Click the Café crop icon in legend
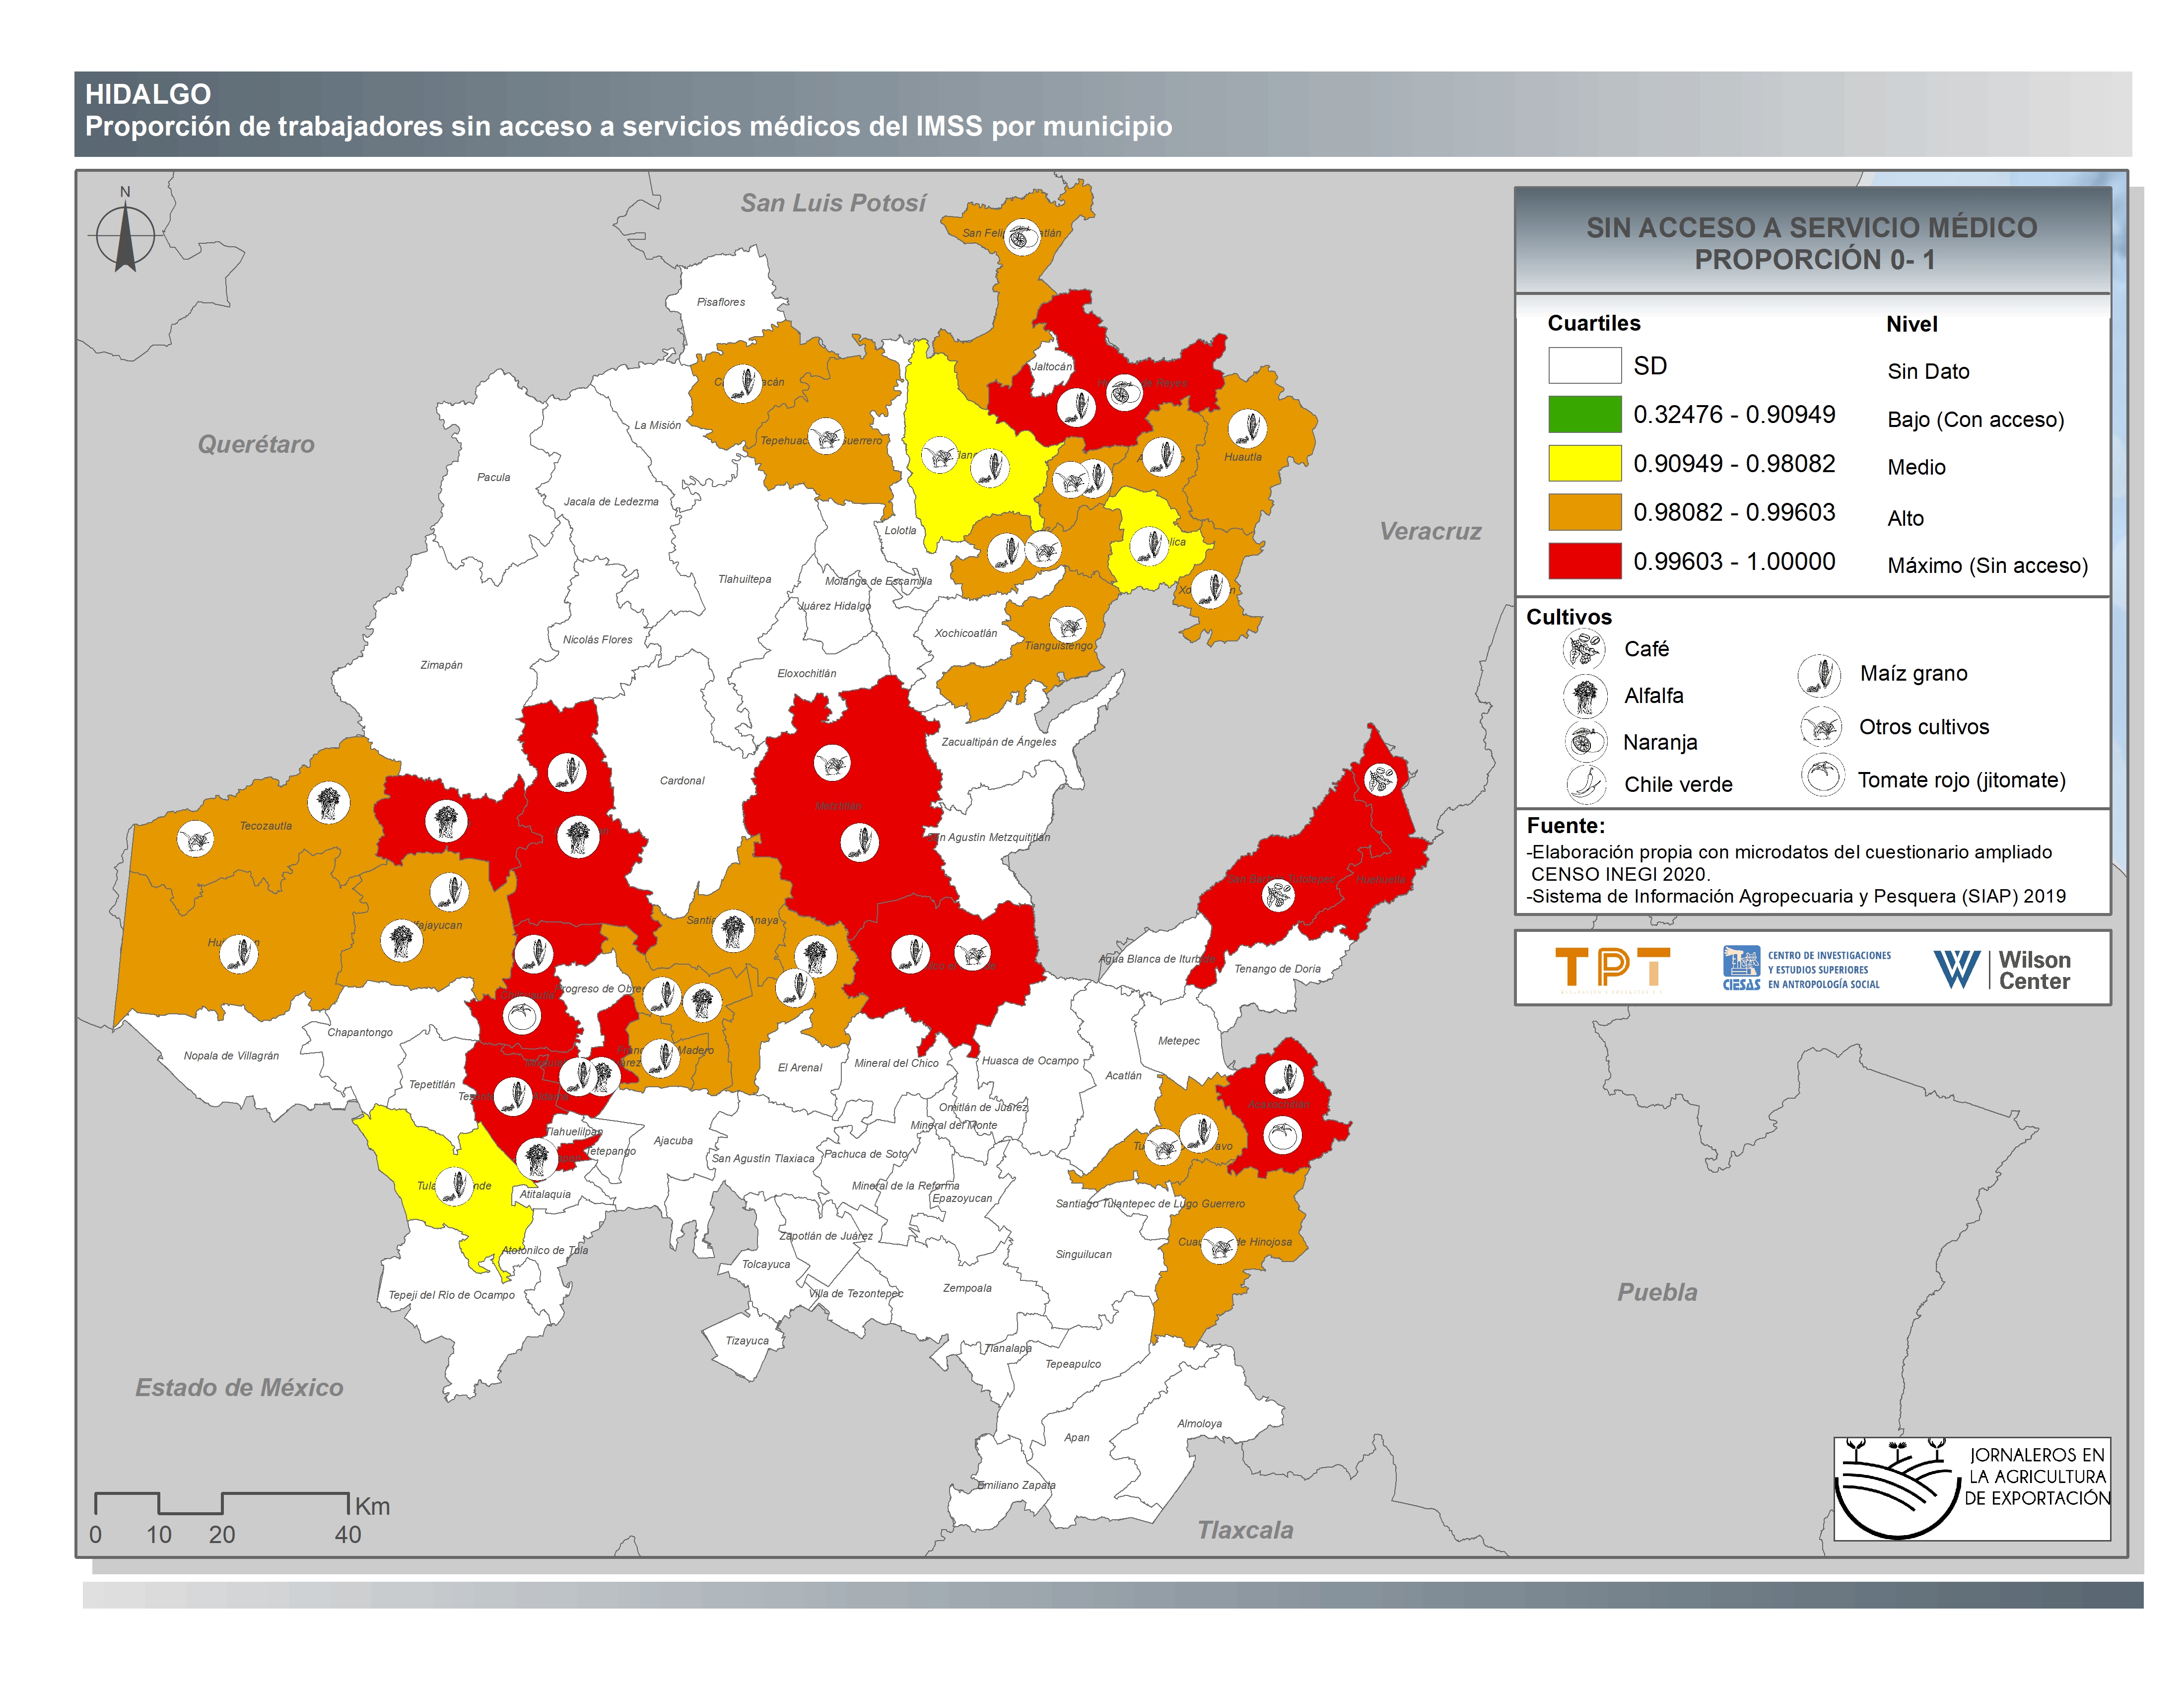2184x1688 pixels. (1584, 650)
